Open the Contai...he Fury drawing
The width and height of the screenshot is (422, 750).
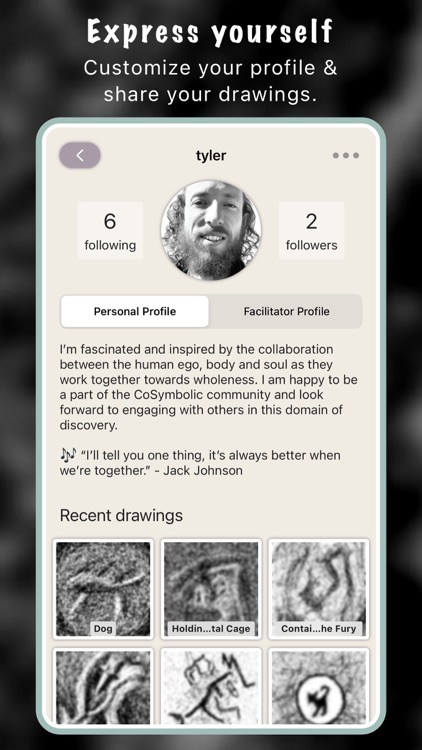[x=319, y=589]
